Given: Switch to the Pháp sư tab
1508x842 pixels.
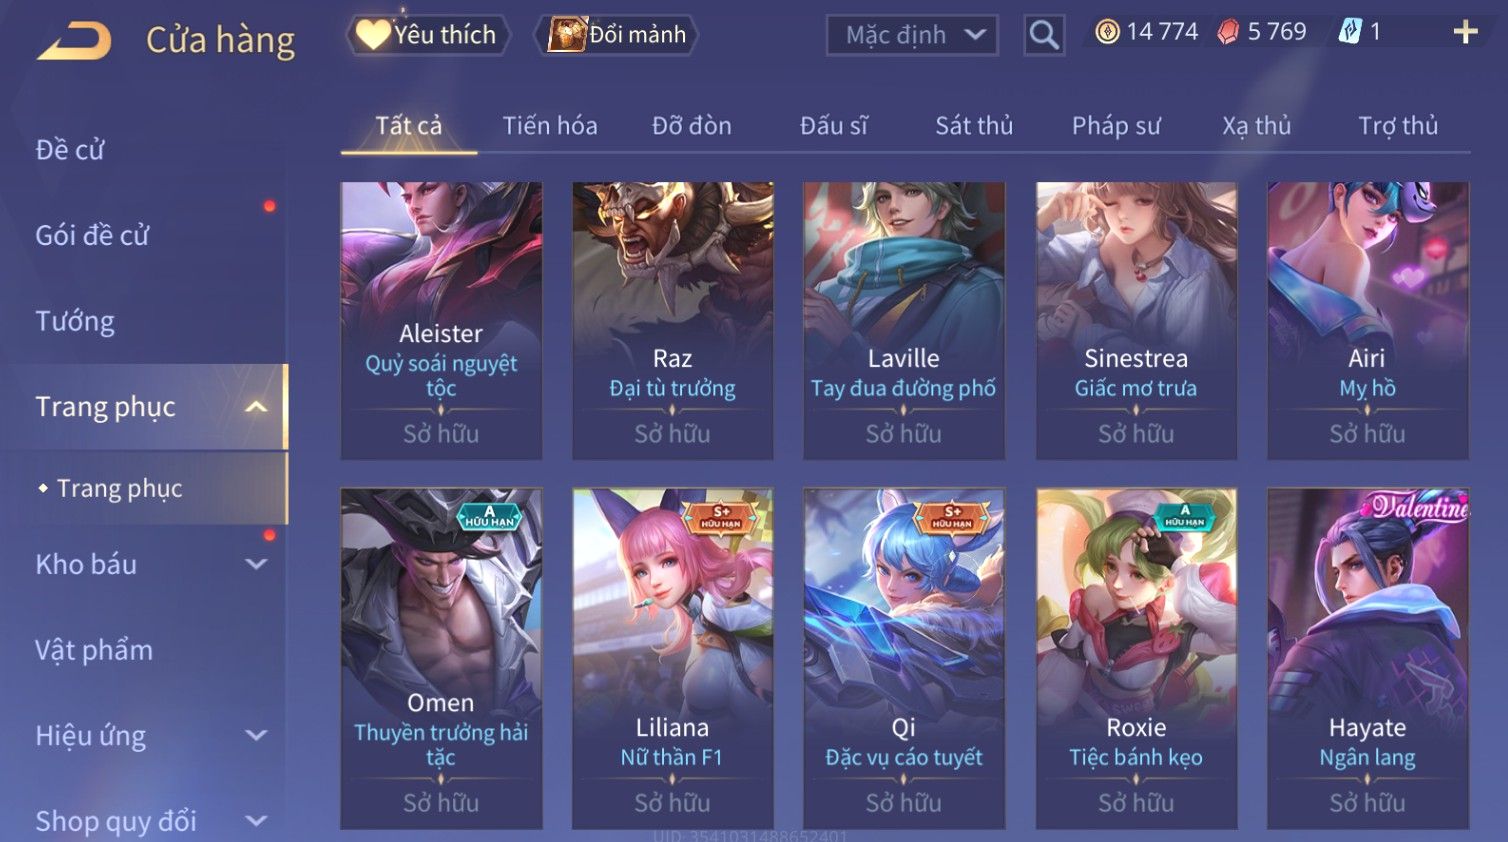Looking at the screenshot, I should 1116,126.
